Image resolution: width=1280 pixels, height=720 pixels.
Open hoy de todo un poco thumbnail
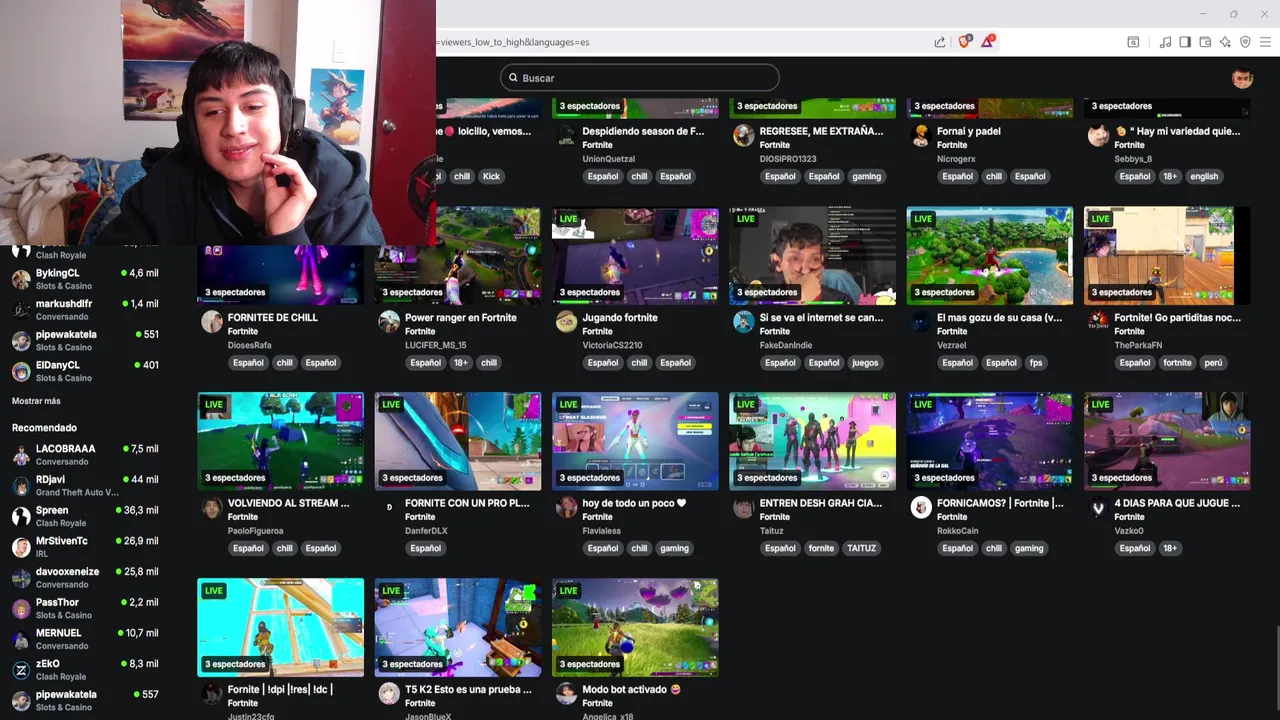coord(635,441)
